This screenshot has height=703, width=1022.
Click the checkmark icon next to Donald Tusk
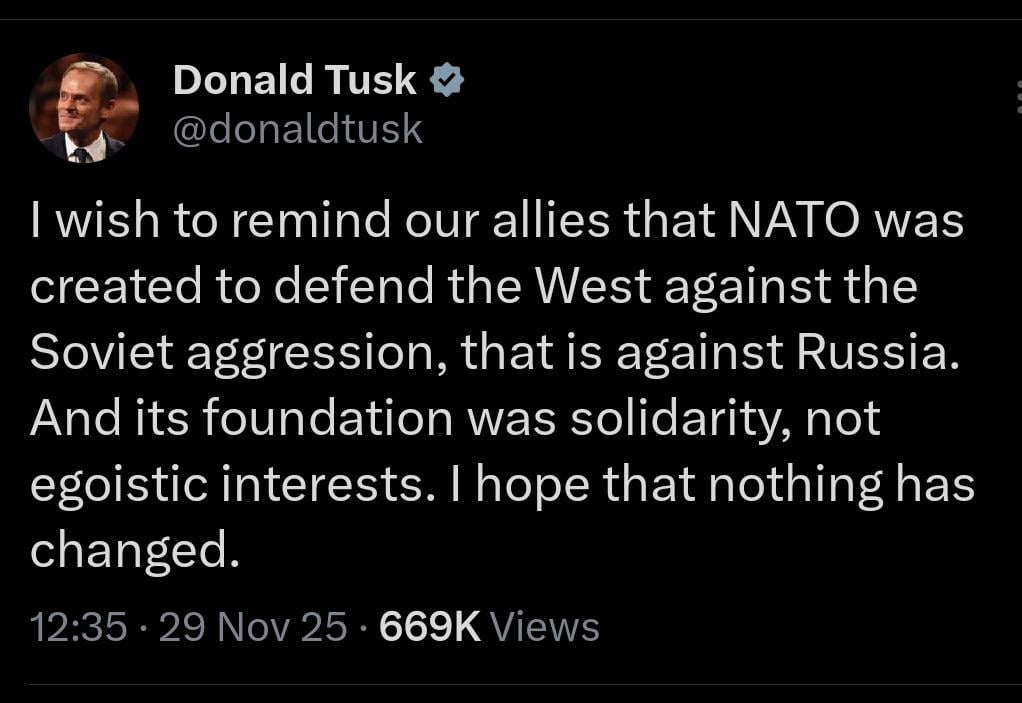(447, 78)
